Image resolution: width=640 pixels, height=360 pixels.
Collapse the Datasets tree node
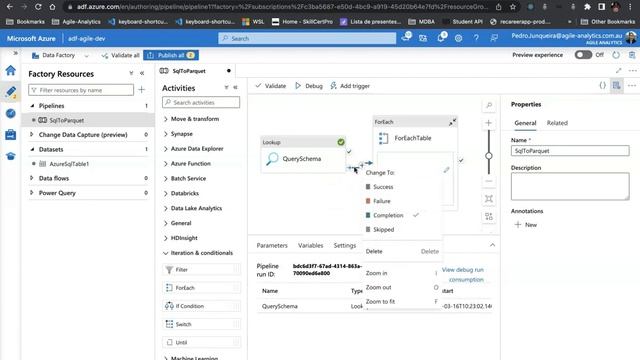coord(32,149)
